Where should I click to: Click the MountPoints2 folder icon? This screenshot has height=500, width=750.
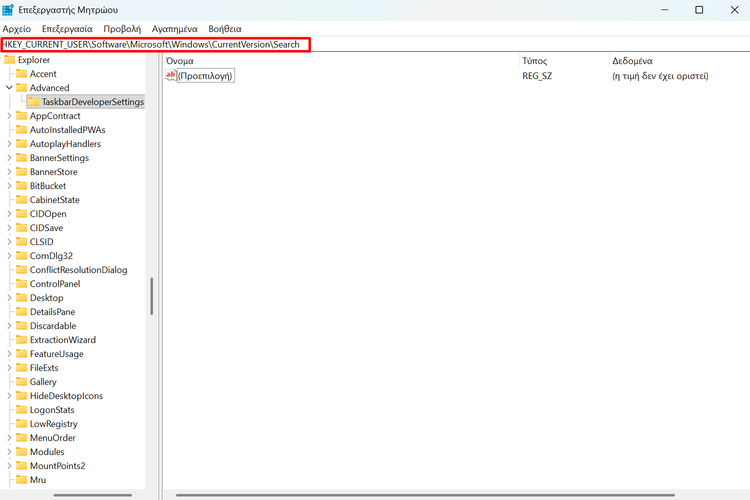pos(21,466)
